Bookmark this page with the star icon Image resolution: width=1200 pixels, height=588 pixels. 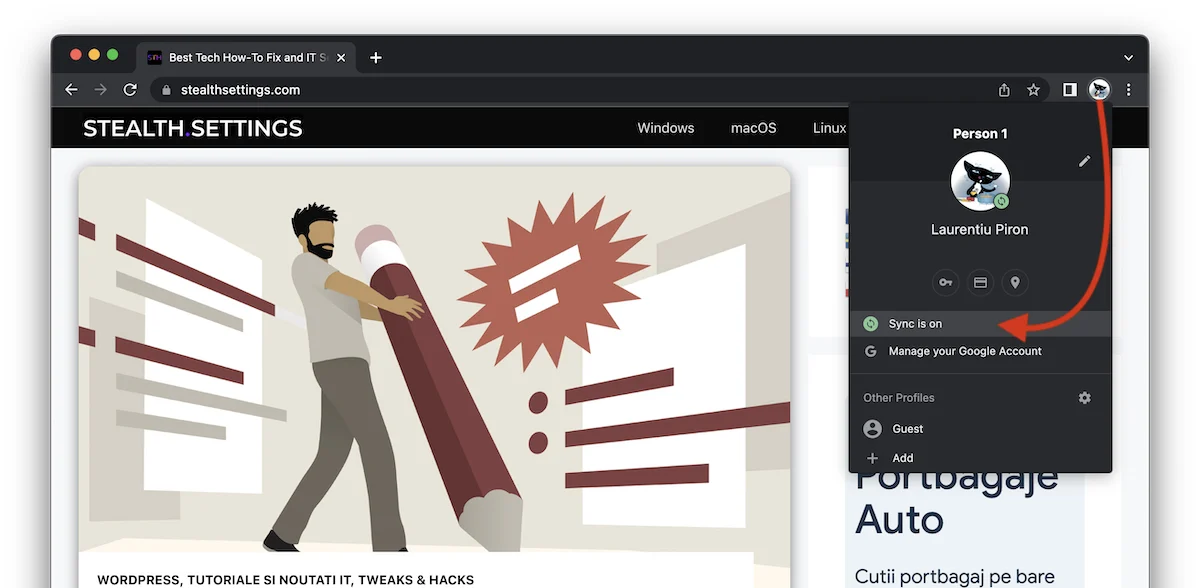click(1033, 90)
